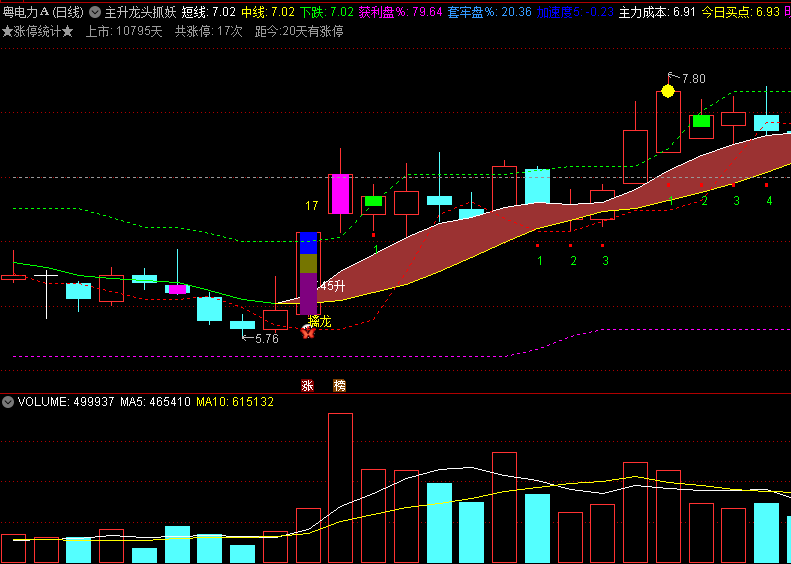The image size is (791, 564).
Task: Click the red 张 badge icon
Action: [x=307, y=385]
